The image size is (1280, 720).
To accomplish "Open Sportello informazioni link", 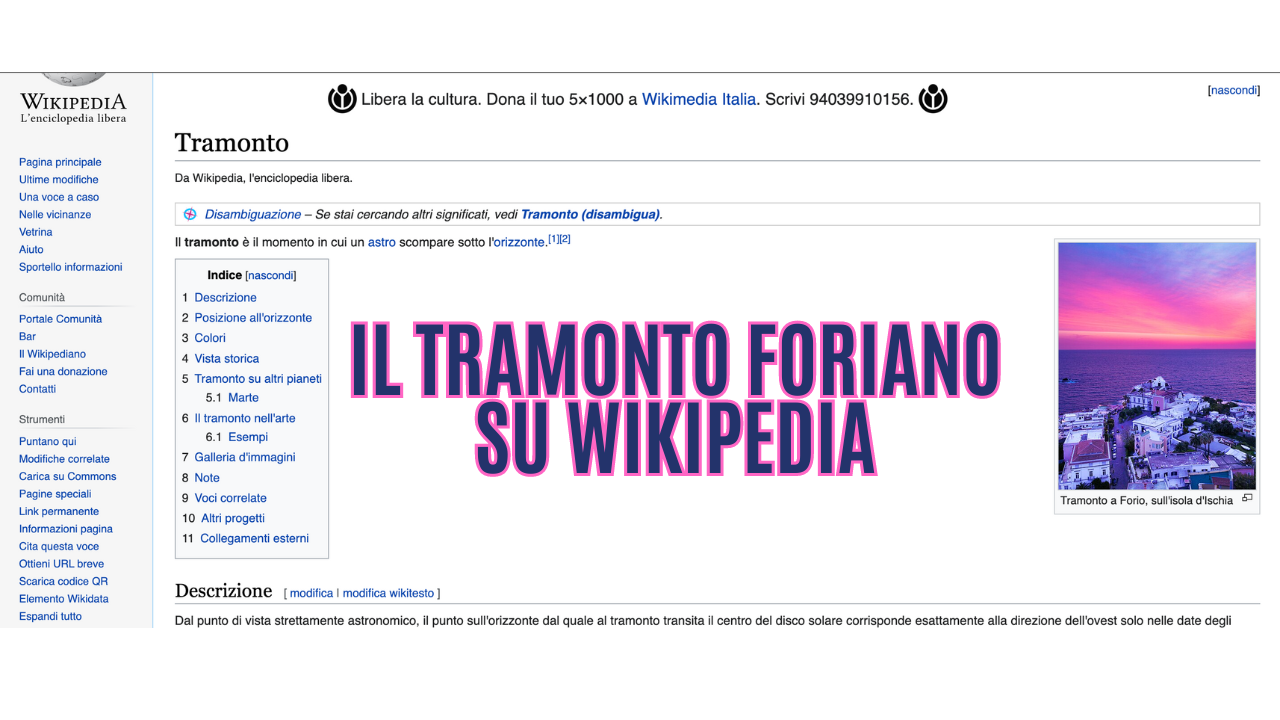I will [x=71, y=267].
